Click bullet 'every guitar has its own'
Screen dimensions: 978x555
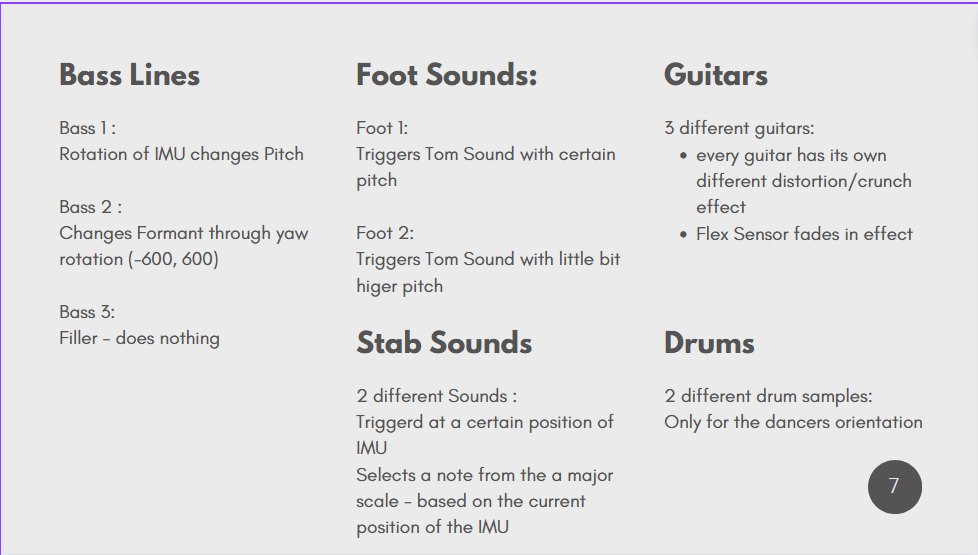tap(791, 155)
